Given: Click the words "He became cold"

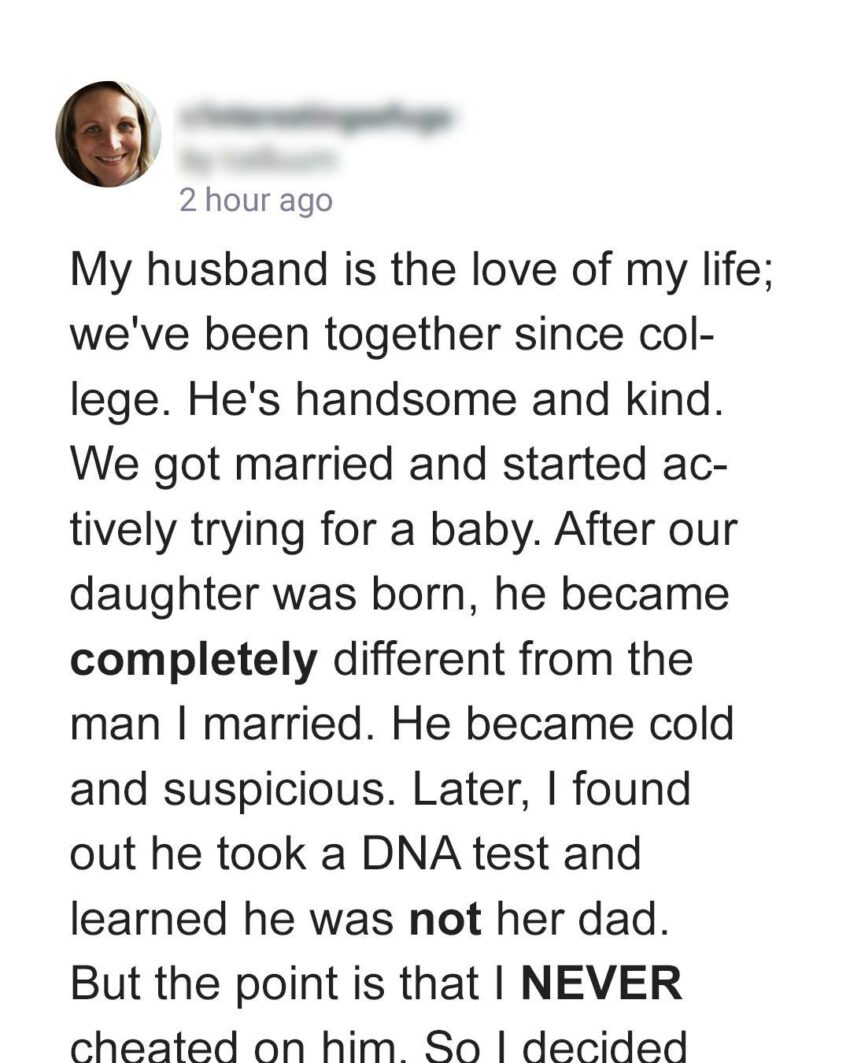Looking at the screenshot, I should (x=561, y=726).
